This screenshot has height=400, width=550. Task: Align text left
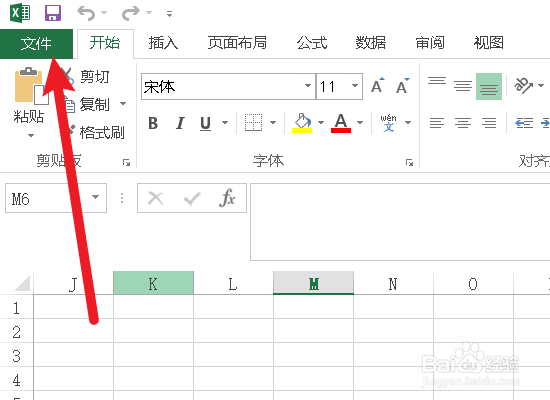pos(437,123)
